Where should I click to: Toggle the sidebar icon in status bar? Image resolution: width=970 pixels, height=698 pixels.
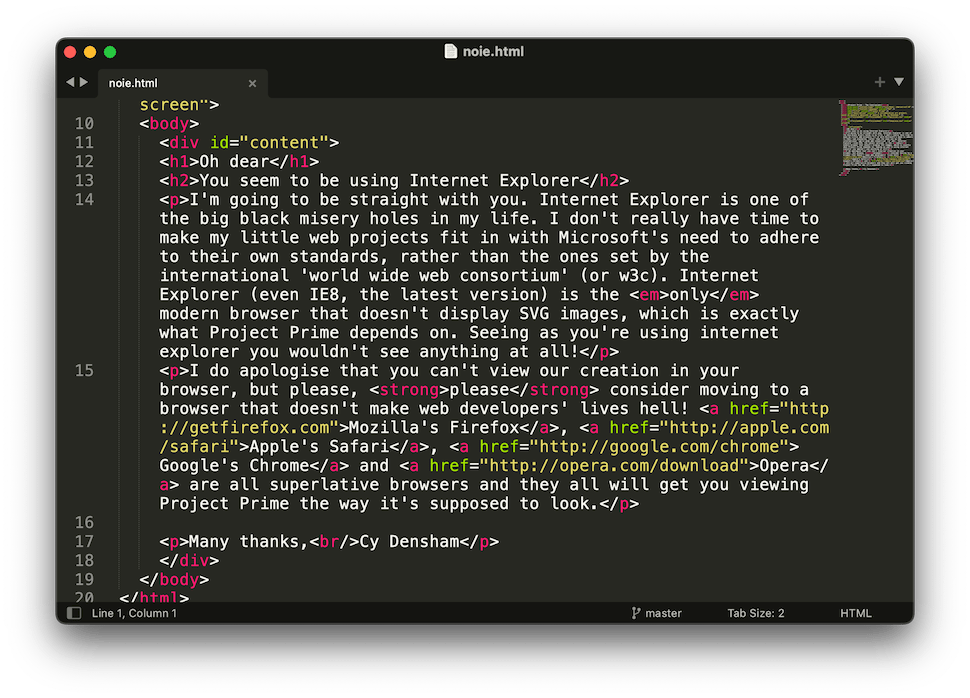[x=74, y=613]
